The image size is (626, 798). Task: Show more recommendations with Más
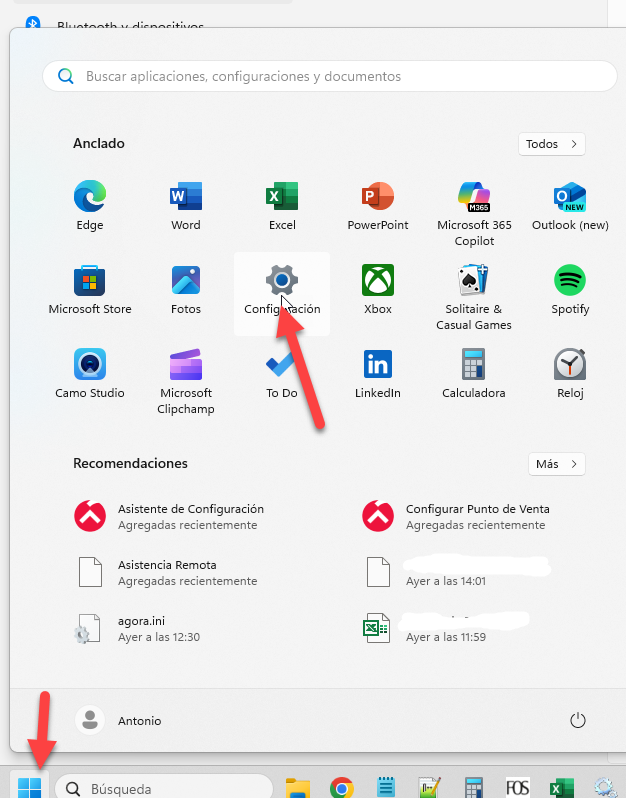point(557,464)
